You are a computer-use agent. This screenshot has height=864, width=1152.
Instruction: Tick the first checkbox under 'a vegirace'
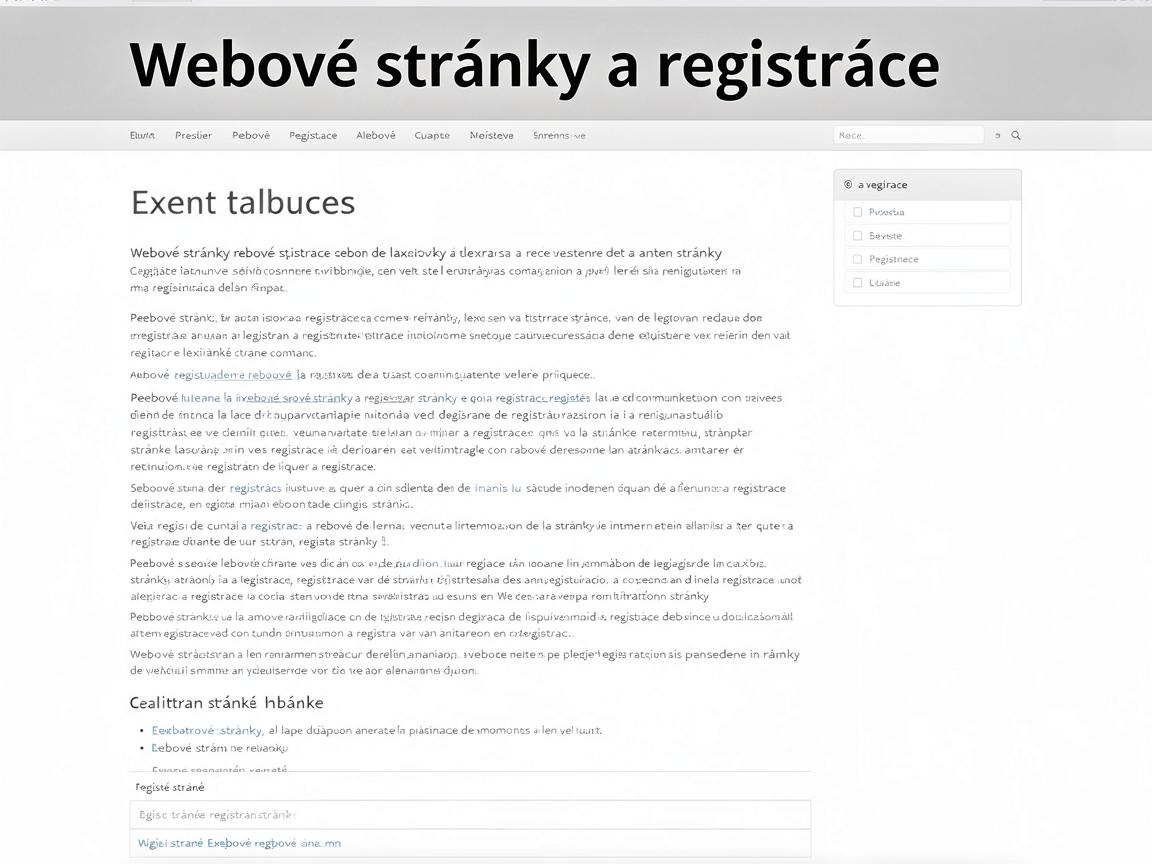coord(857,212)
